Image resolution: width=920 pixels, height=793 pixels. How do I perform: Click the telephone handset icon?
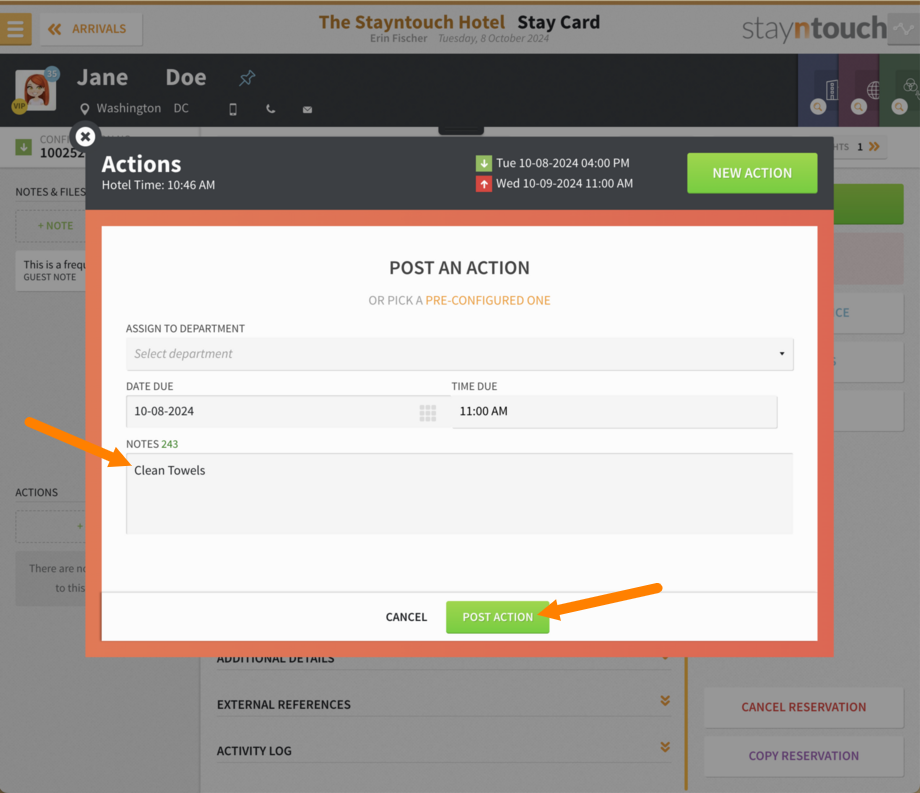tap(270, 109)
